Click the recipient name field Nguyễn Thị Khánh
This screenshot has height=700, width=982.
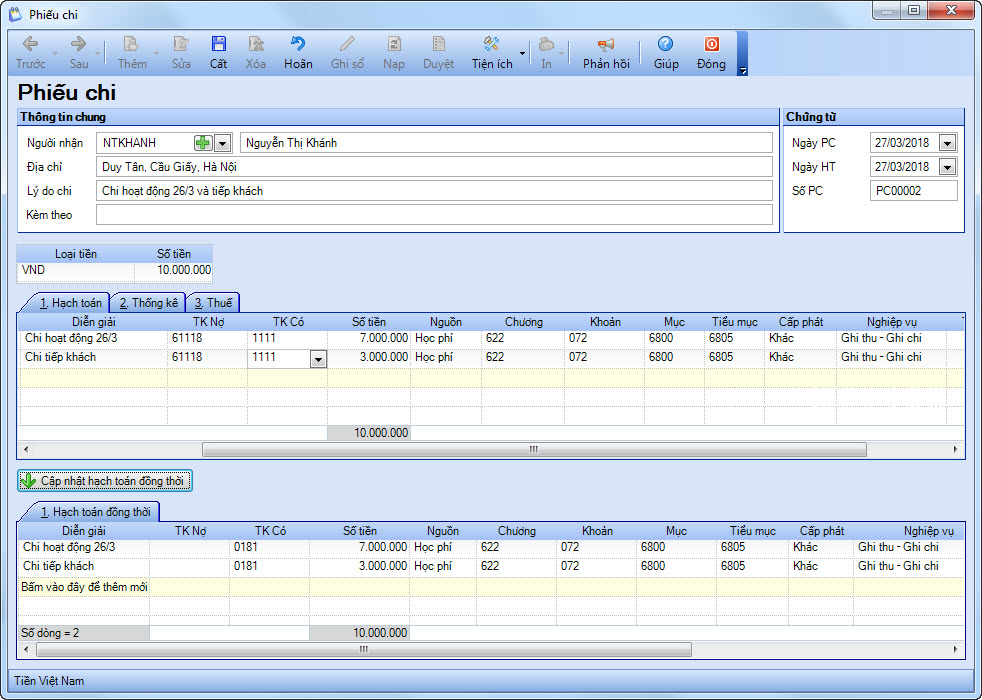[506, 143]
